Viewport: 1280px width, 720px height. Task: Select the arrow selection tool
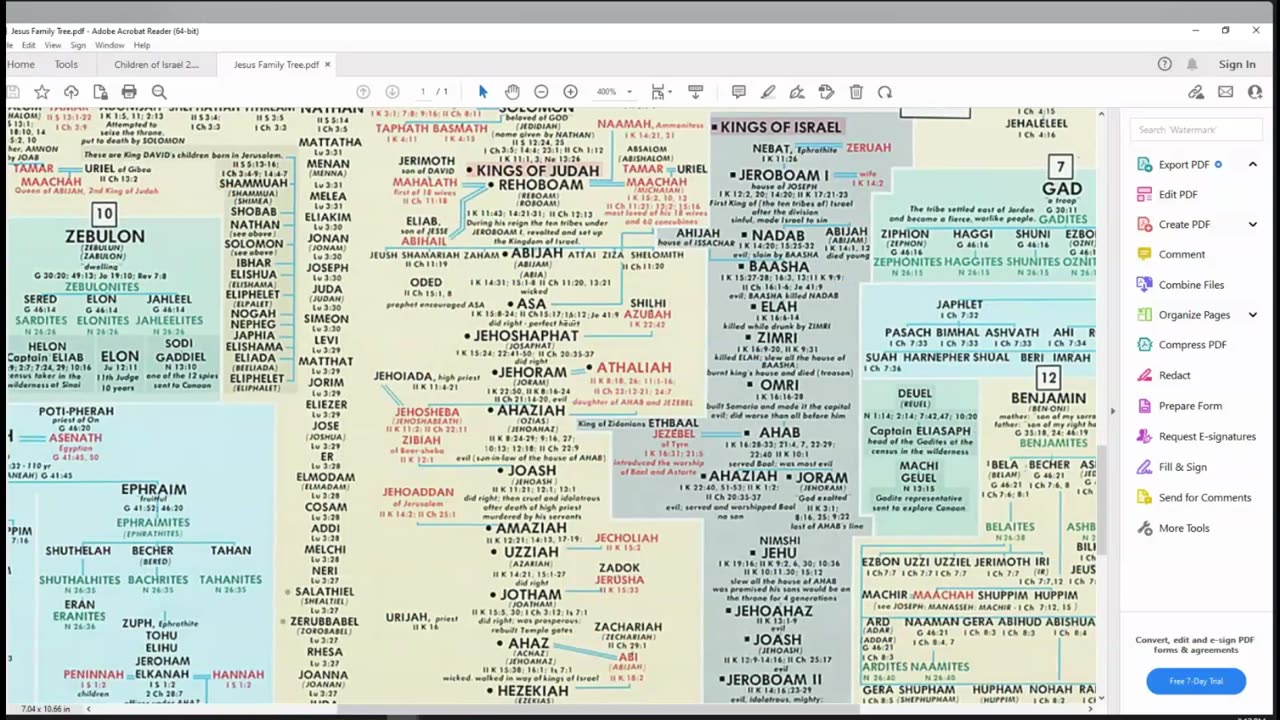483,92
